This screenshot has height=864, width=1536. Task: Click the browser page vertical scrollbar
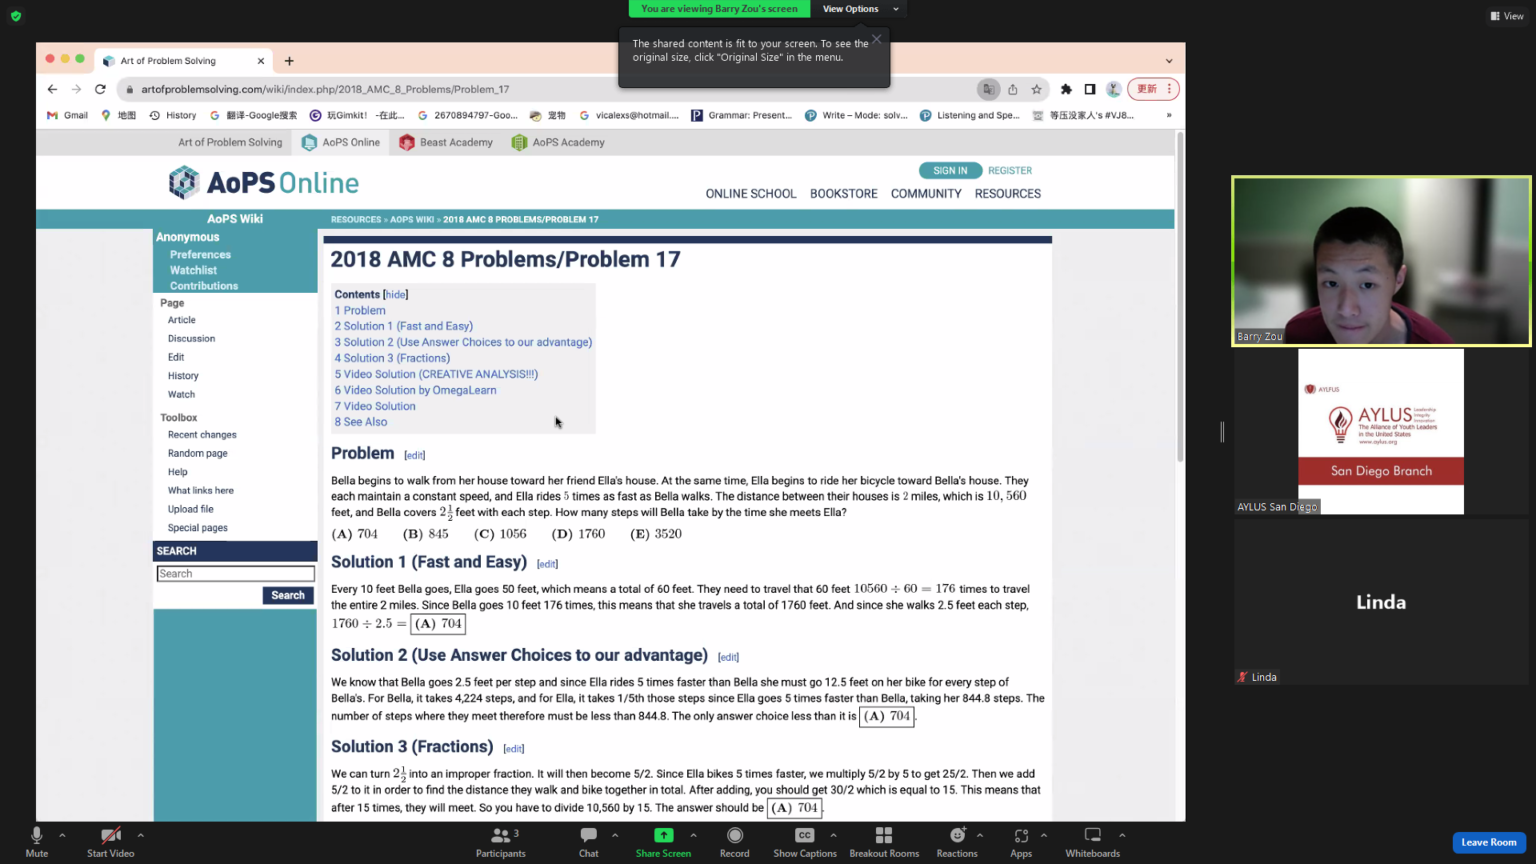1180,297
